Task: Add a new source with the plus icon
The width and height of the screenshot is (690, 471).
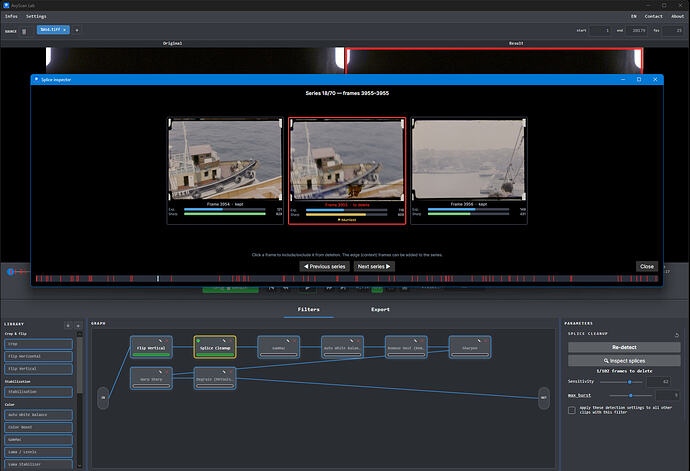Action: point(77,30)
